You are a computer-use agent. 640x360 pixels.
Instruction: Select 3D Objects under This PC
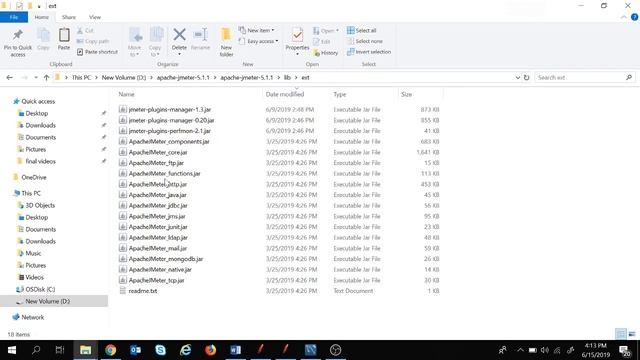click(x=40, y=205)
